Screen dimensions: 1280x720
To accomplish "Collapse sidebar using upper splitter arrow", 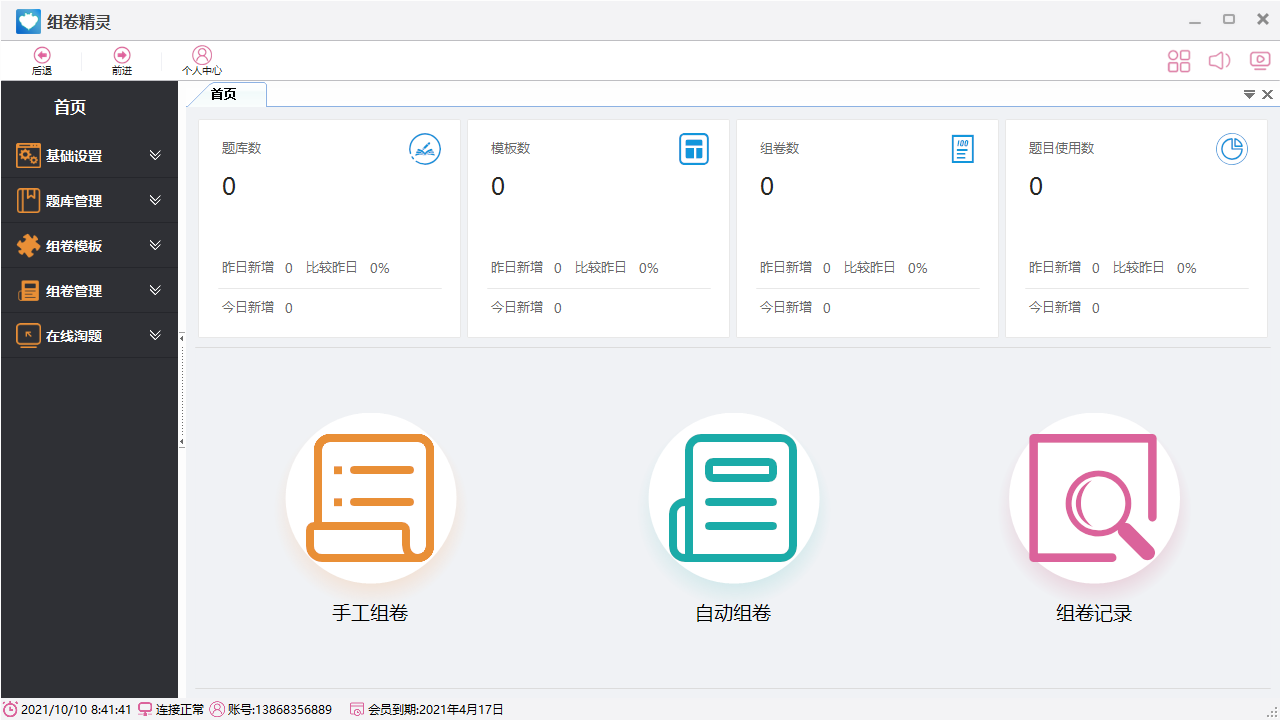I will click(181, 339).
